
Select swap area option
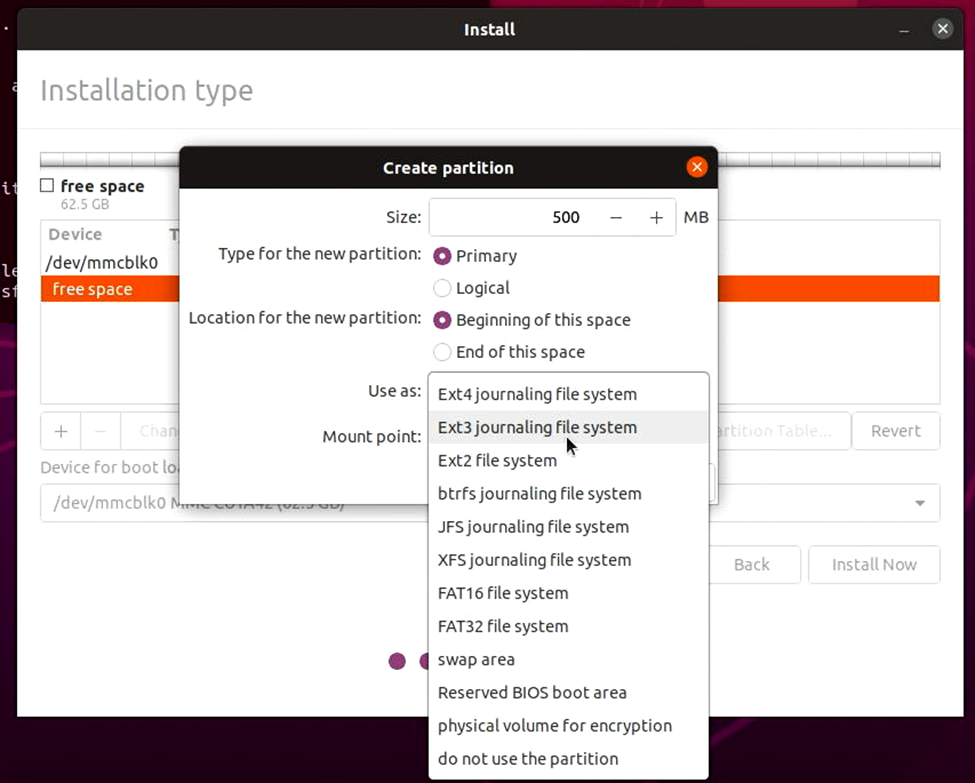(568, 659)
